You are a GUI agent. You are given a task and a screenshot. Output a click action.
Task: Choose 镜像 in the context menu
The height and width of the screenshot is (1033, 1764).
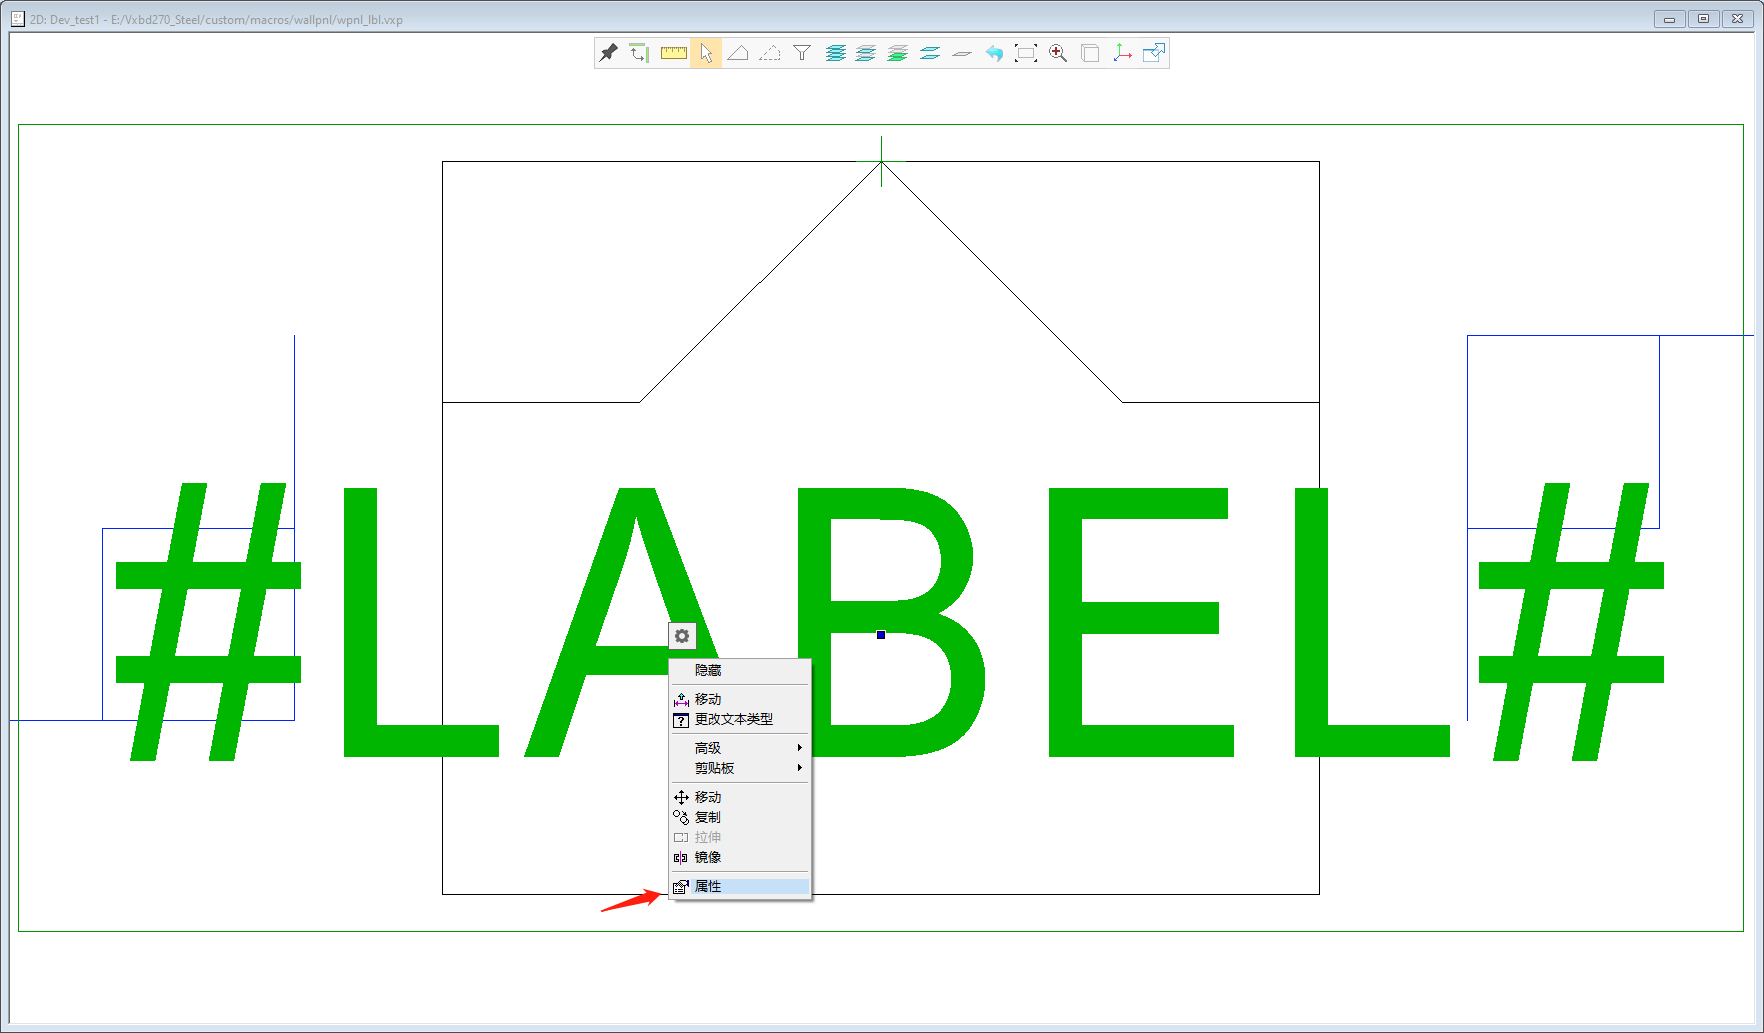pyautogui.click(x=739, y=857)
